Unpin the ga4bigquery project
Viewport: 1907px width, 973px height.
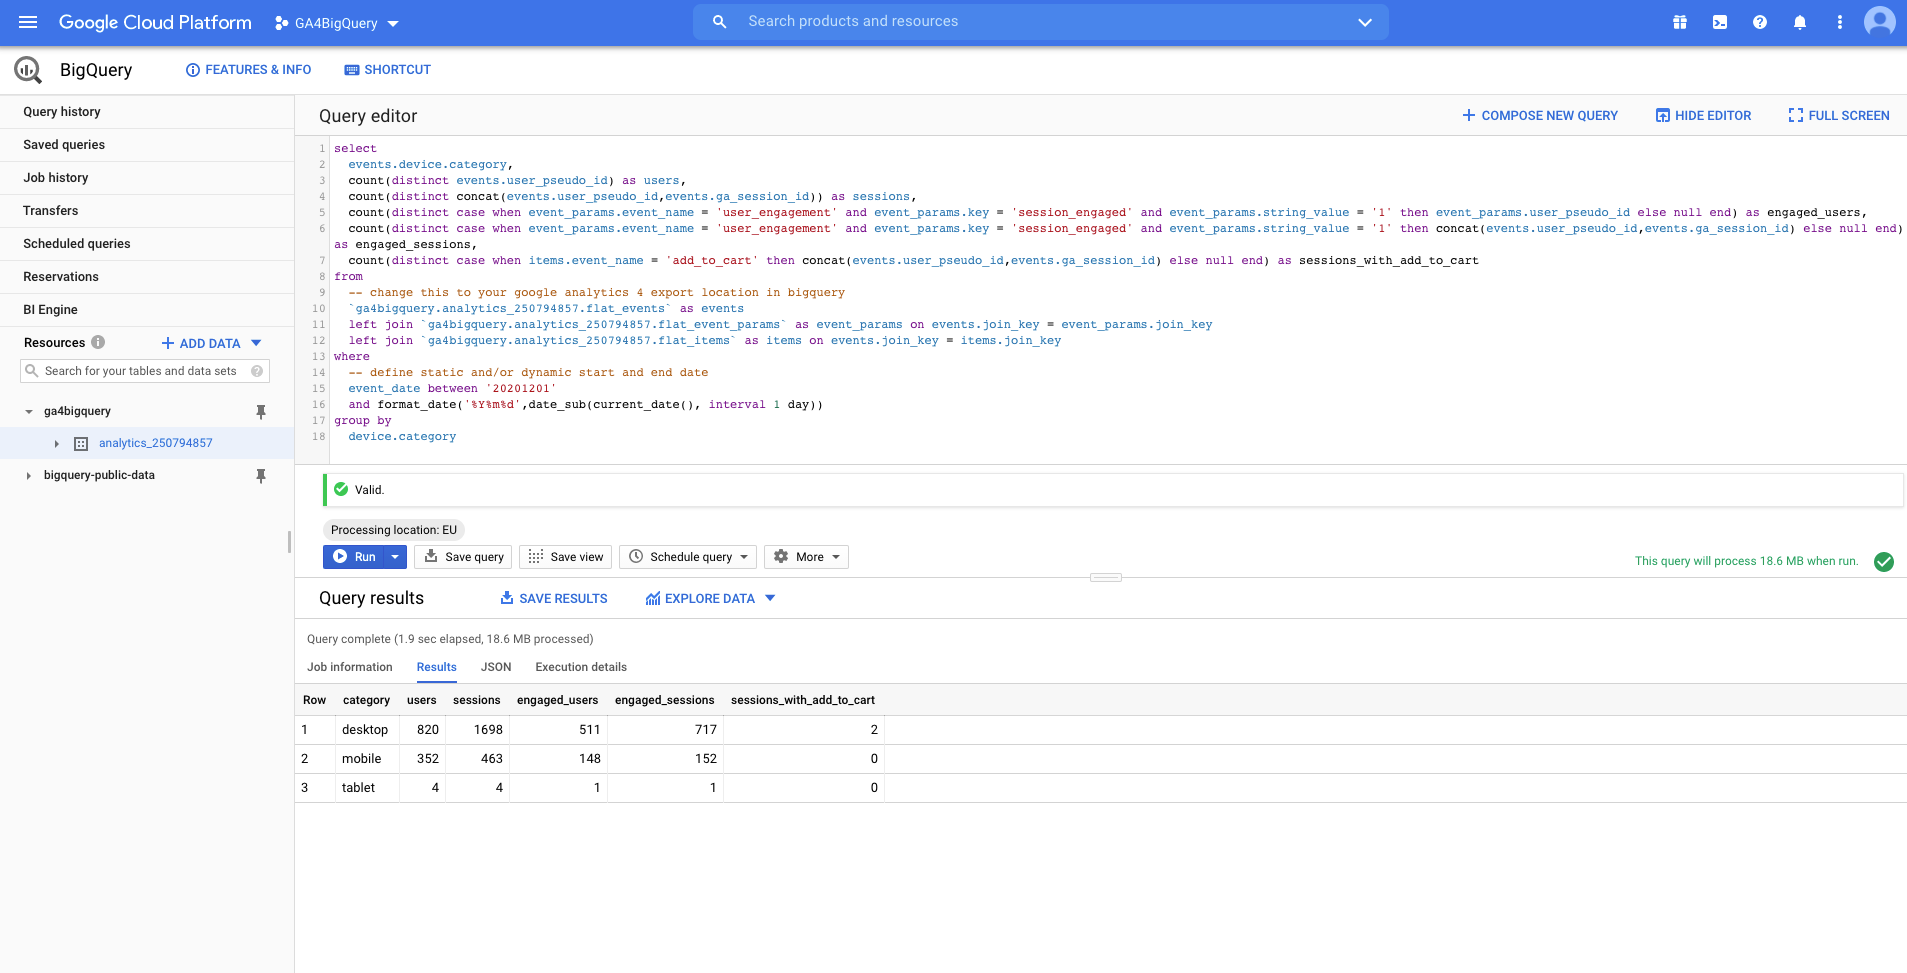260,410
